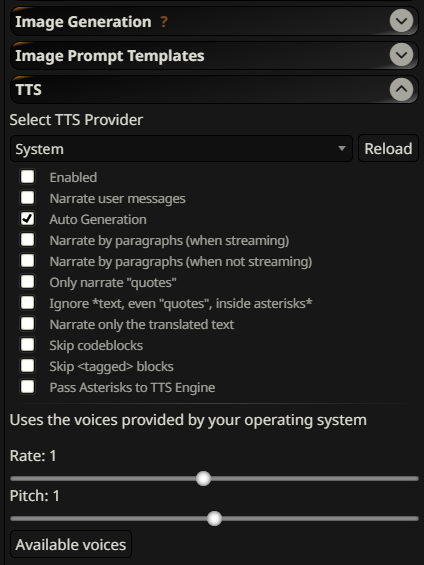Tick Pass Asterisks to TTS Engine

tap(28, 387)
